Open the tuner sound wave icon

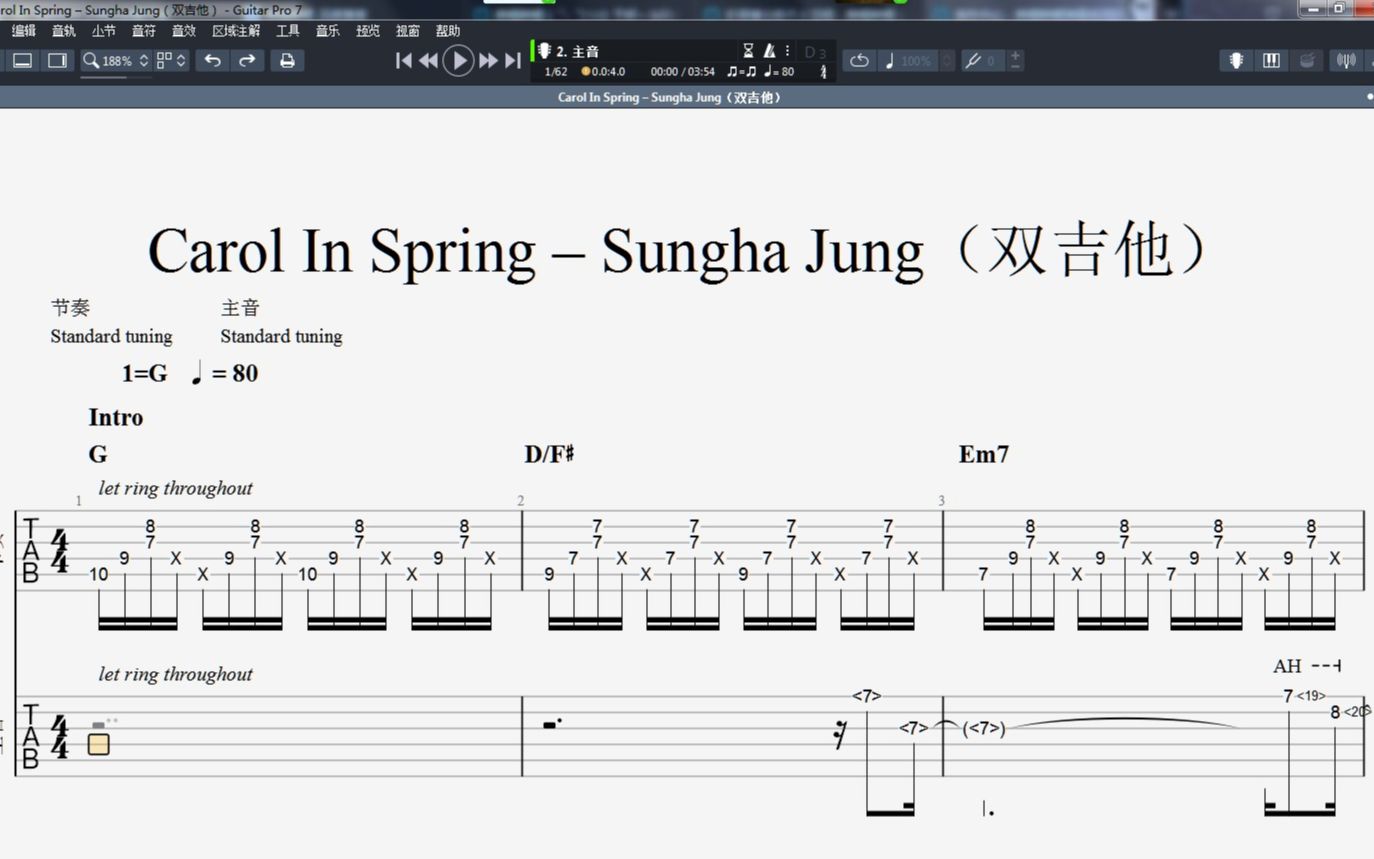pos(1346,61)
